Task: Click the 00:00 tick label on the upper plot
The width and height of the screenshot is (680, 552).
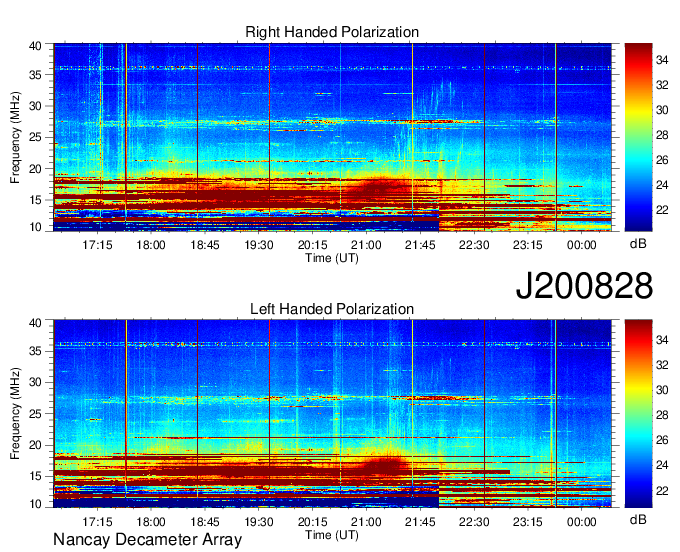Action: [582, 245]
